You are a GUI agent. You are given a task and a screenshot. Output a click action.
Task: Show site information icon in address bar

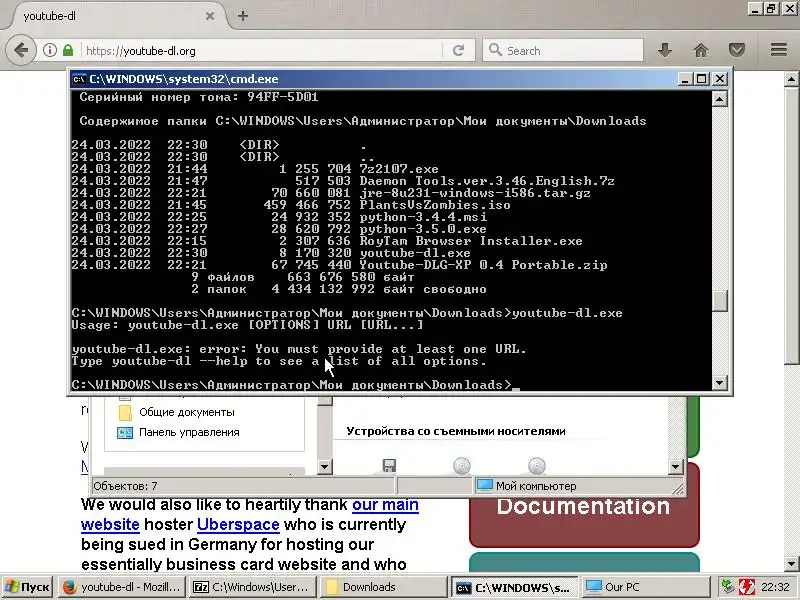tap(49, 51)
